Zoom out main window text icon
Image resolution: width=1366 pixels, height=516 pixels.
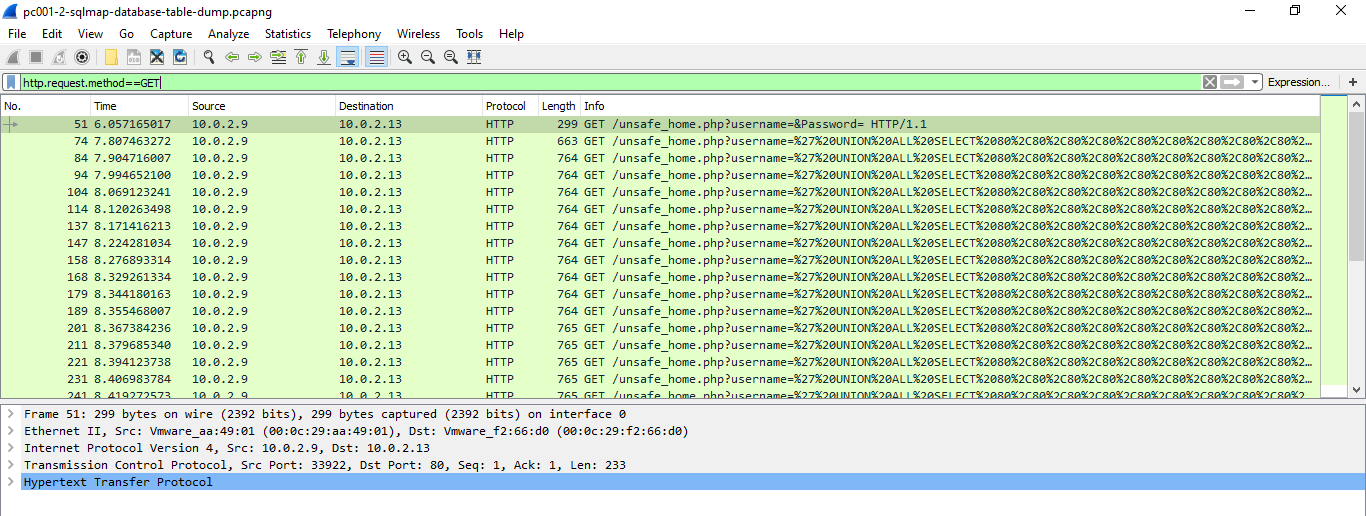pyautogui.click(x=428, y=57)
